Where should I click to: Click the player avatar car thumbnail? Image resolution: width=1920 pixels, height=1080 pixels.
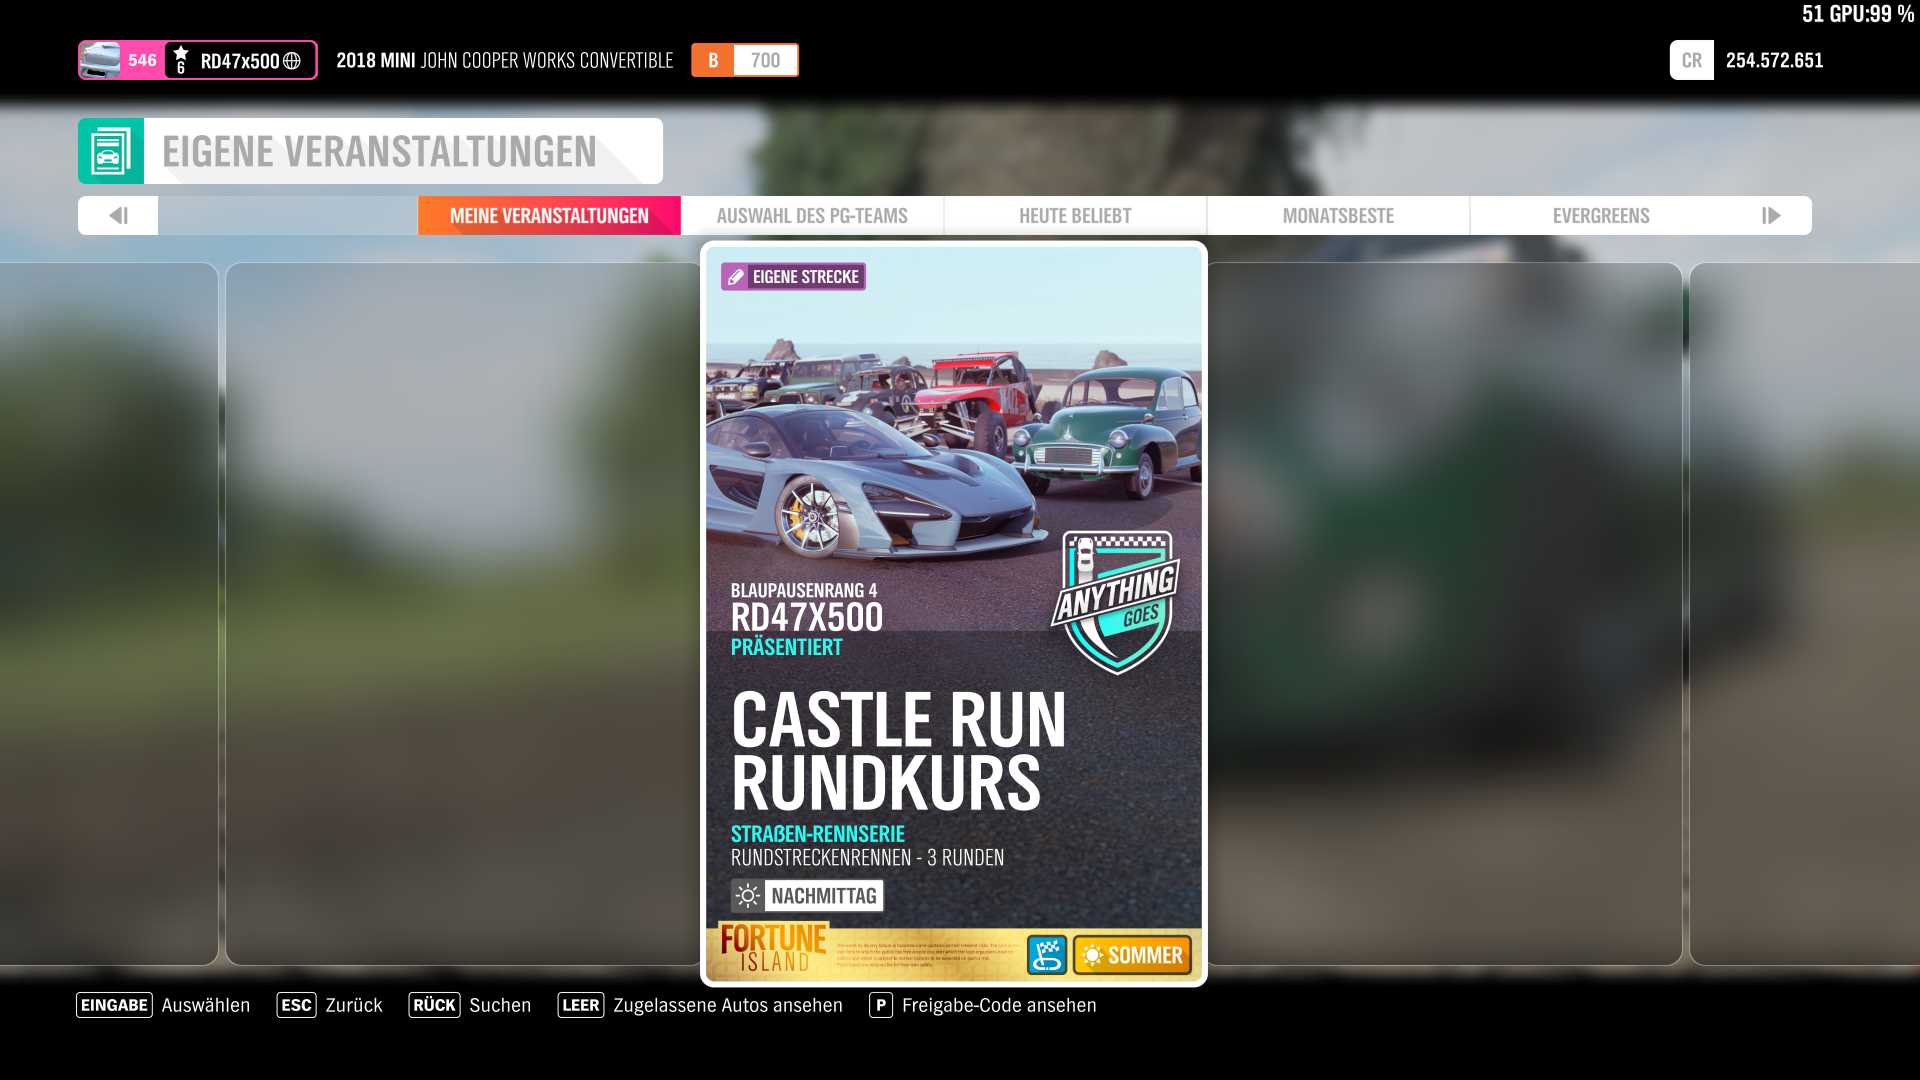point(100,61)
